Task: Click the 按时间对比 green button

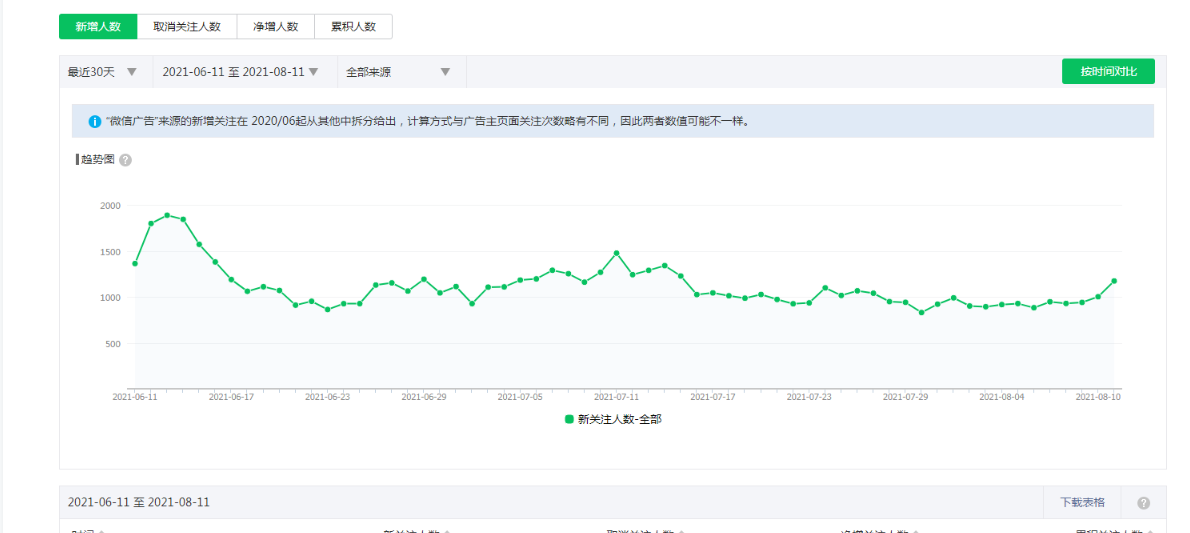Action: tap(1108, 71)
